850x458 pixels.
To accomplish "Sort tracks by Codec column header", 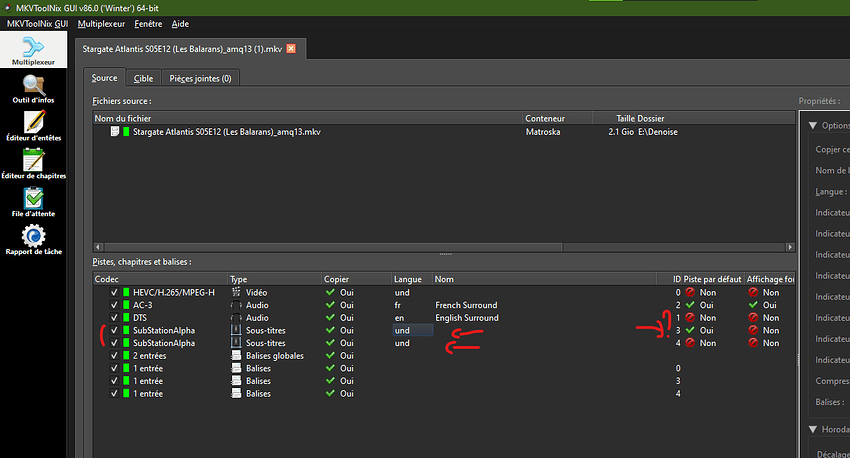I will pyautogui.click(x=160, y=279).
